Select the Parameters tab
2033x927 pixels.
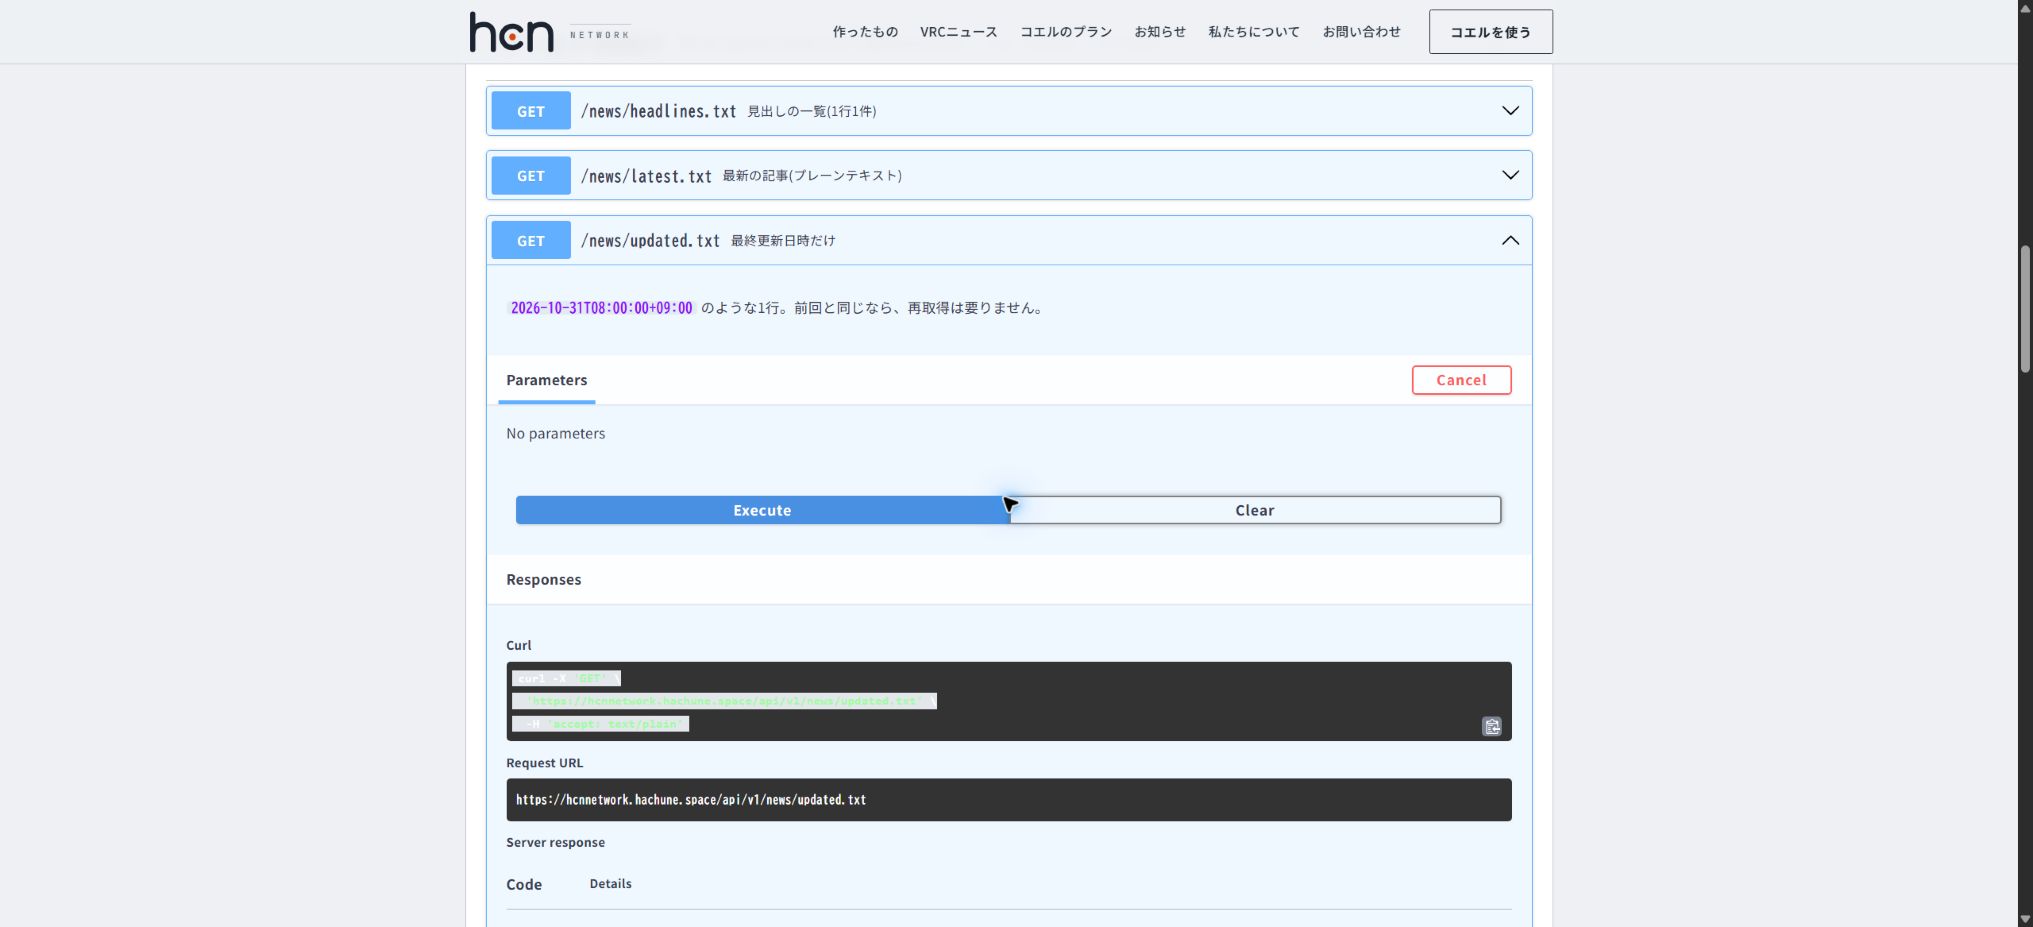click(x=546, y=380)
